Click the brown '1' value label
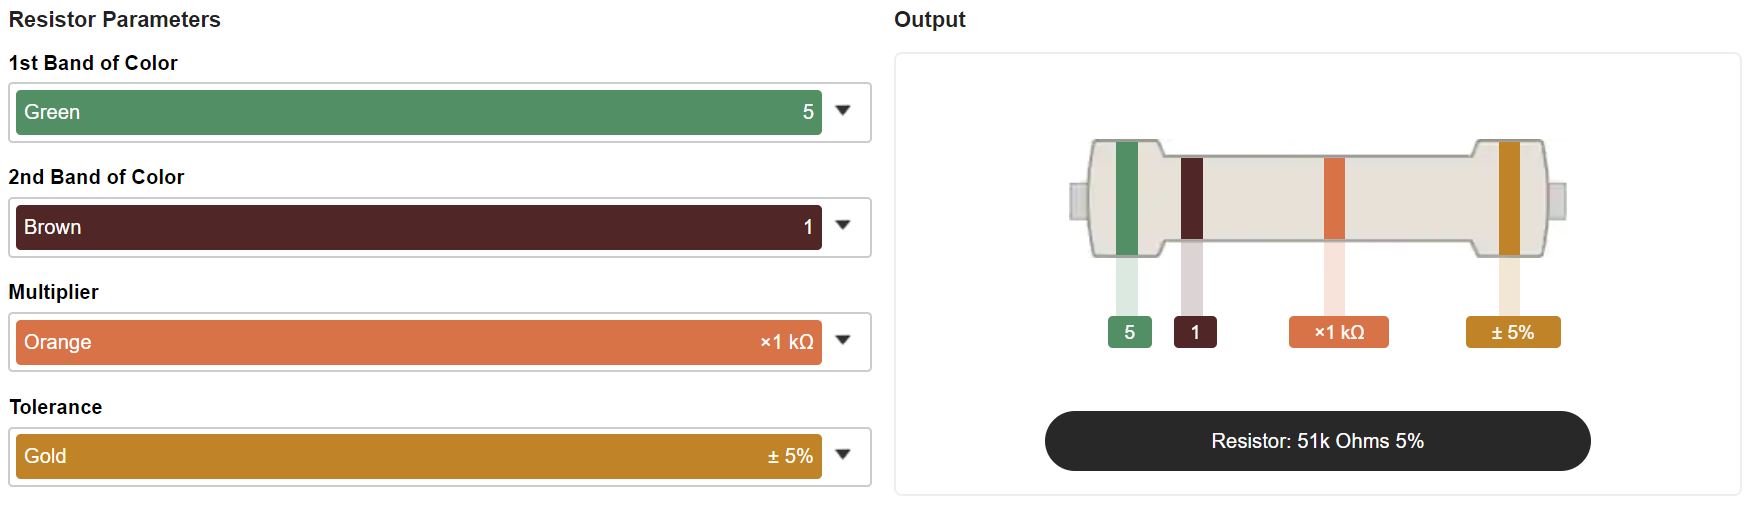This screenshot has width=1751, height=507. (x=1195, y=332)
